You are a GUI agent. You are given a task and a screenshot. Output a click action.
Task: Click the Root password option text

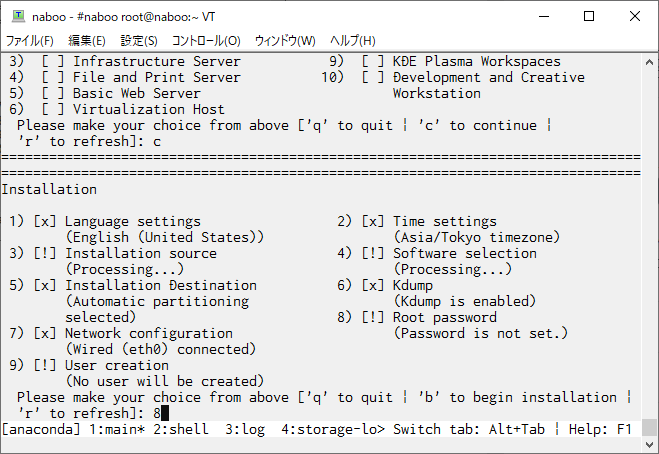coord(445,317)
